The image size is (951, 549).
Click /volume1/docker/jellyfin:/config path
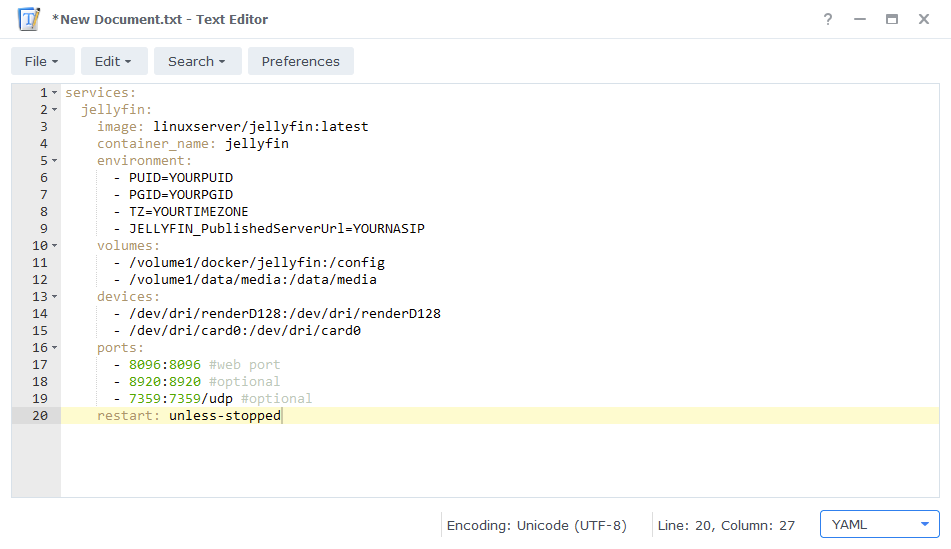(x=257, y=263)
